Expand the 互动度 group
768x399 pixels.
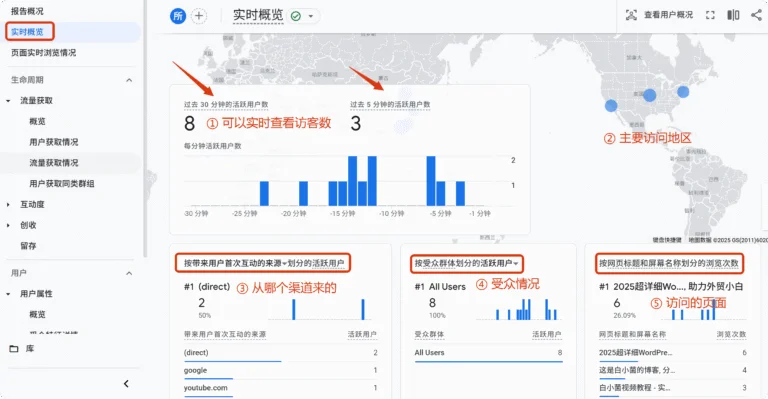click(8, 205)
